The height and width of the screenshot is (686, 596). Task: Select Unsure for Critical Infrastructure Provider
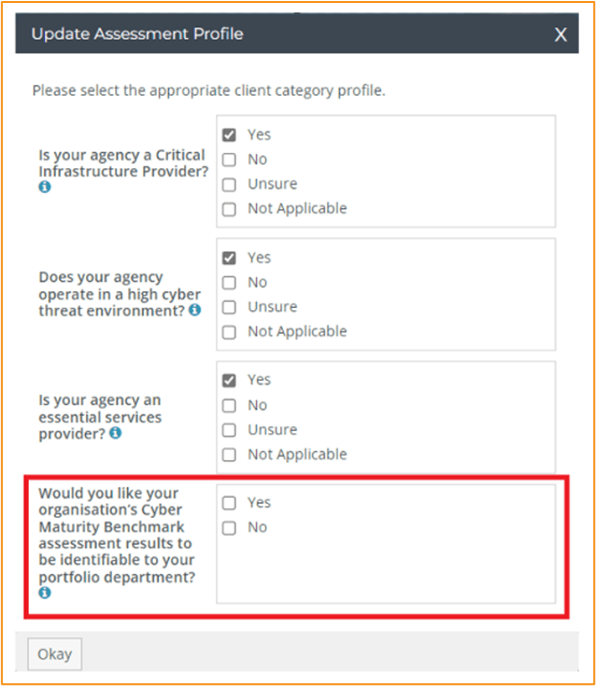click(x=229, y=184)
